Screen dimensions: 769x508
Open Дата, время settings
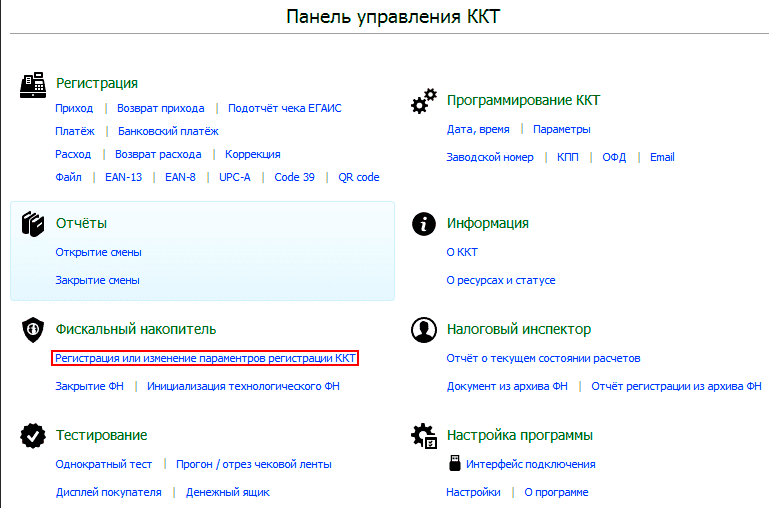click(x=478, y=129)
